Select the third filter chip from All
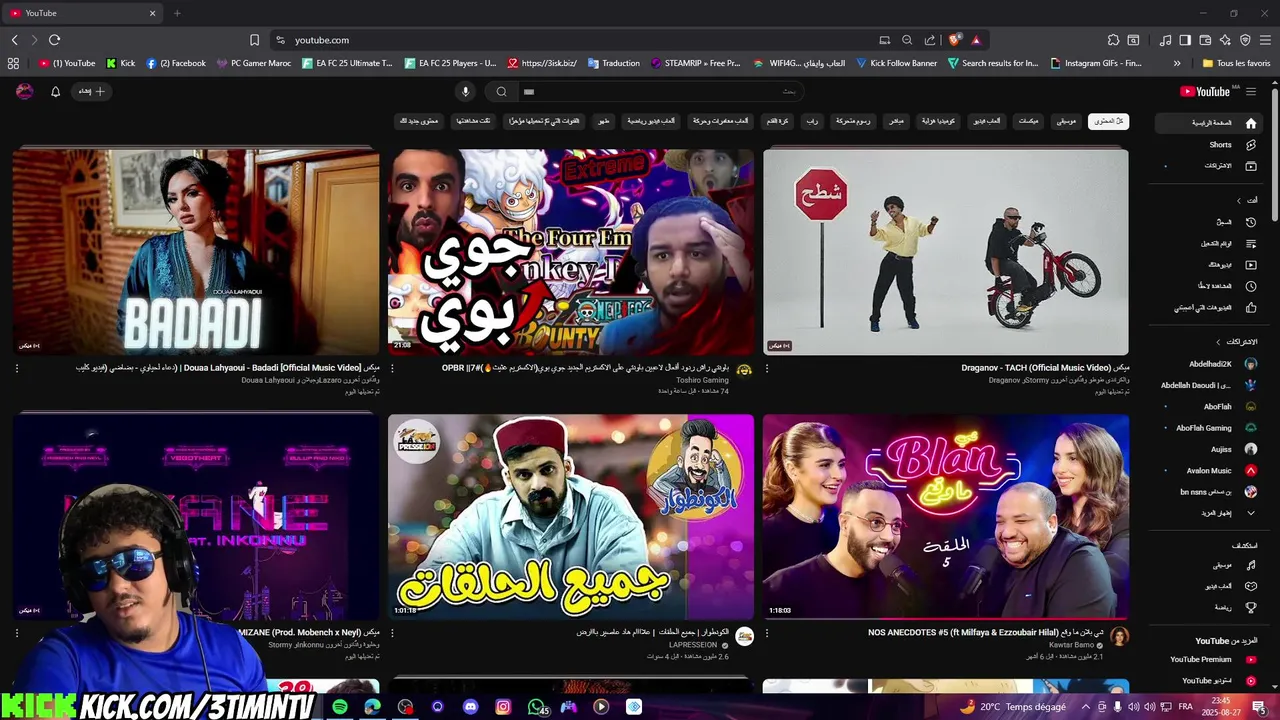This screenshot has width=1280, height=720. [1029, 121]
